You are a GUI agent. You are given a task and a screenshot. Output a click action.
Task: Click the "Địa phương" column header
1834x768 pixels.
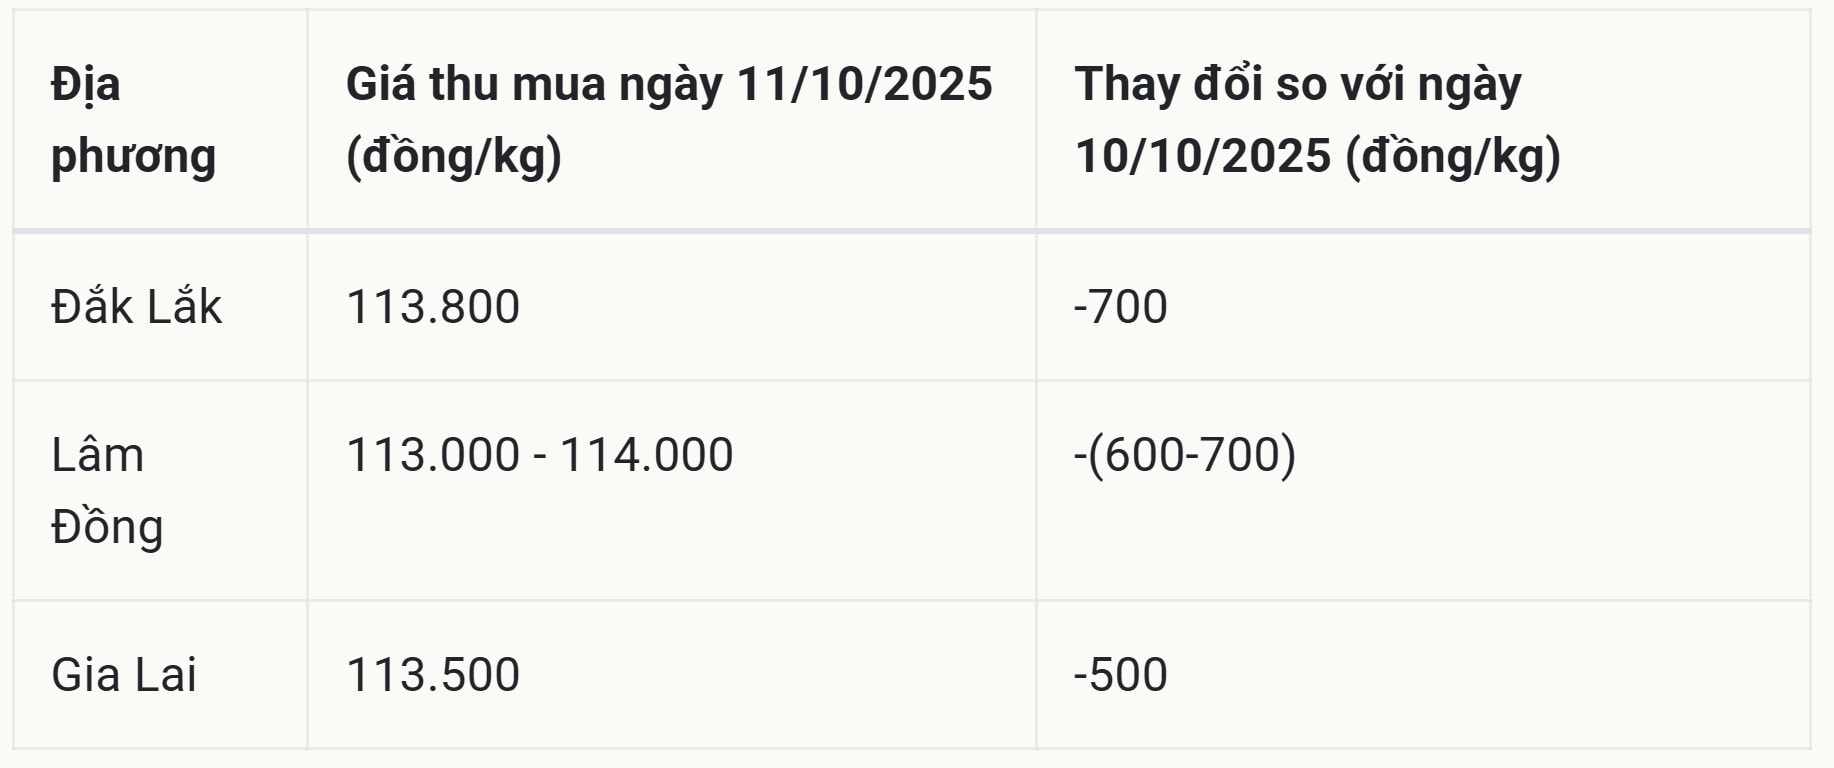pyautogui.click(x=133, y=120)
